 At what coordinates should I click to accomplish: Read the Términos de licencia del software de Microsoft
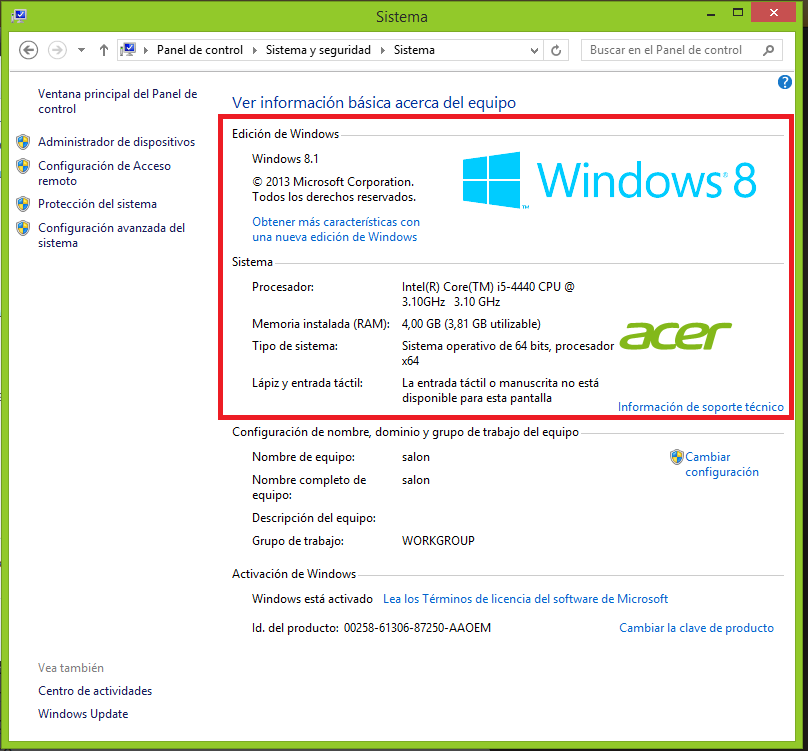tap(525, 599)
